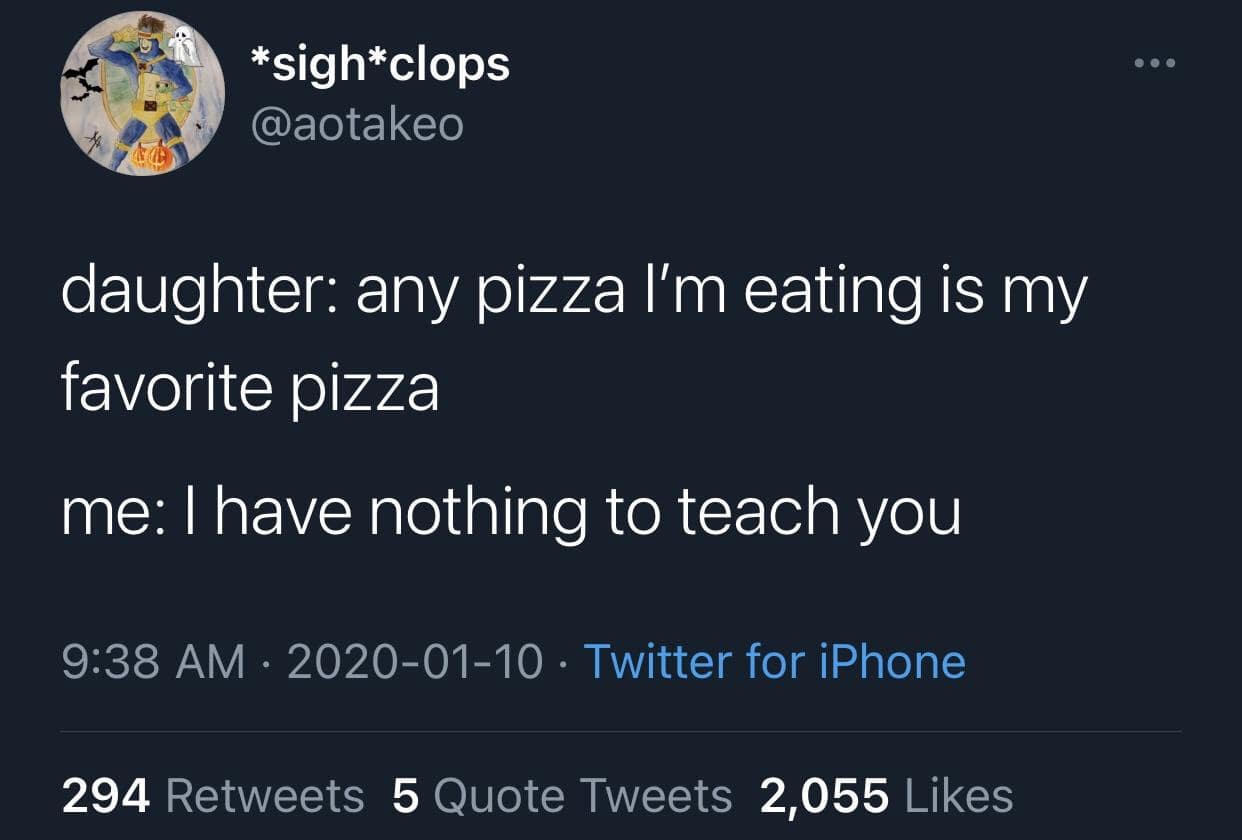The width and height of the screenshot is (1242, 840).
Task: Click the "daughter: any pizza" tweet line
Action: (x=573, y=294)
